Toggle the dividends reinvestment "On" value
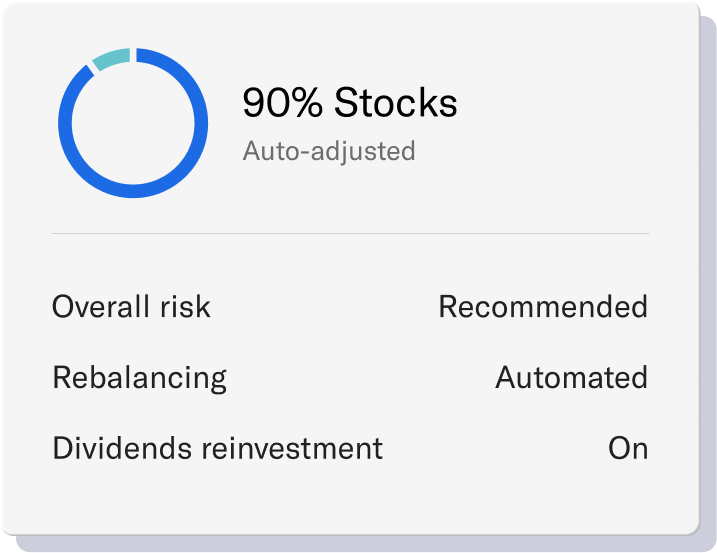The height and width of the screenshot is (553, 717). (x=628, y=447)
